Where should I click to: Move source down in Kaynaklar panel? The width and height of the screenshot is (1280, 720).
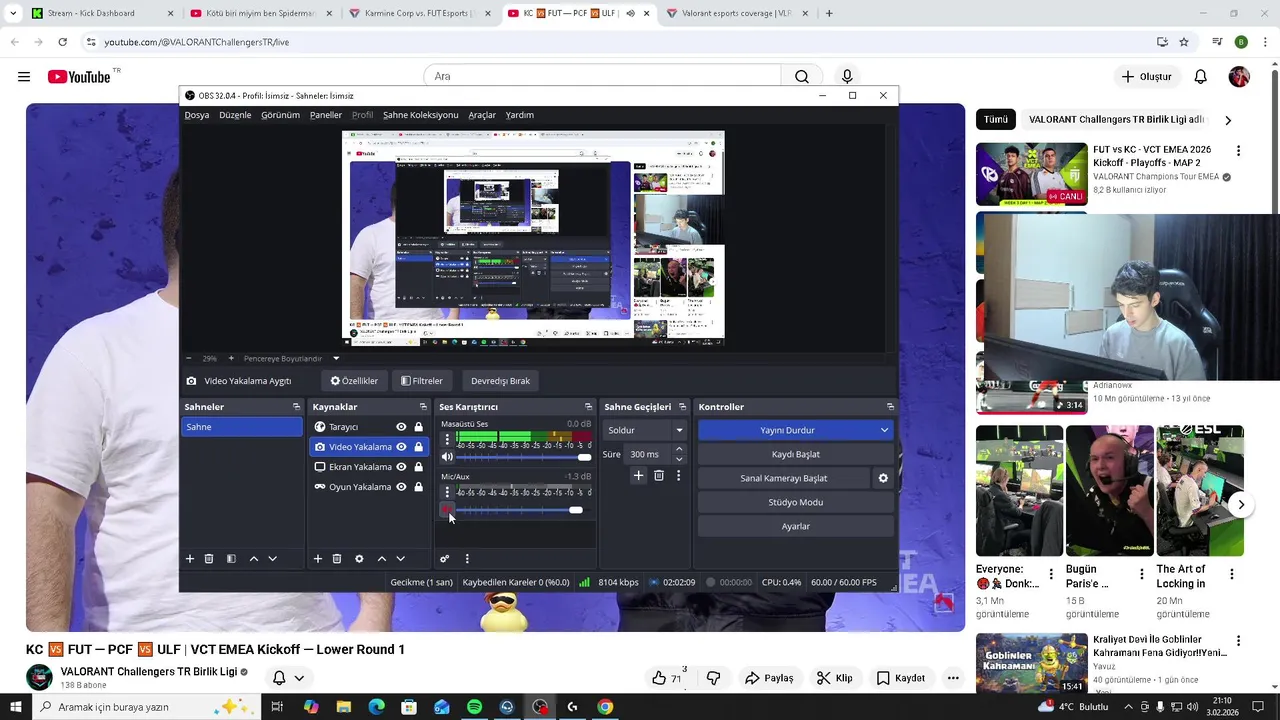click(400, 559)
